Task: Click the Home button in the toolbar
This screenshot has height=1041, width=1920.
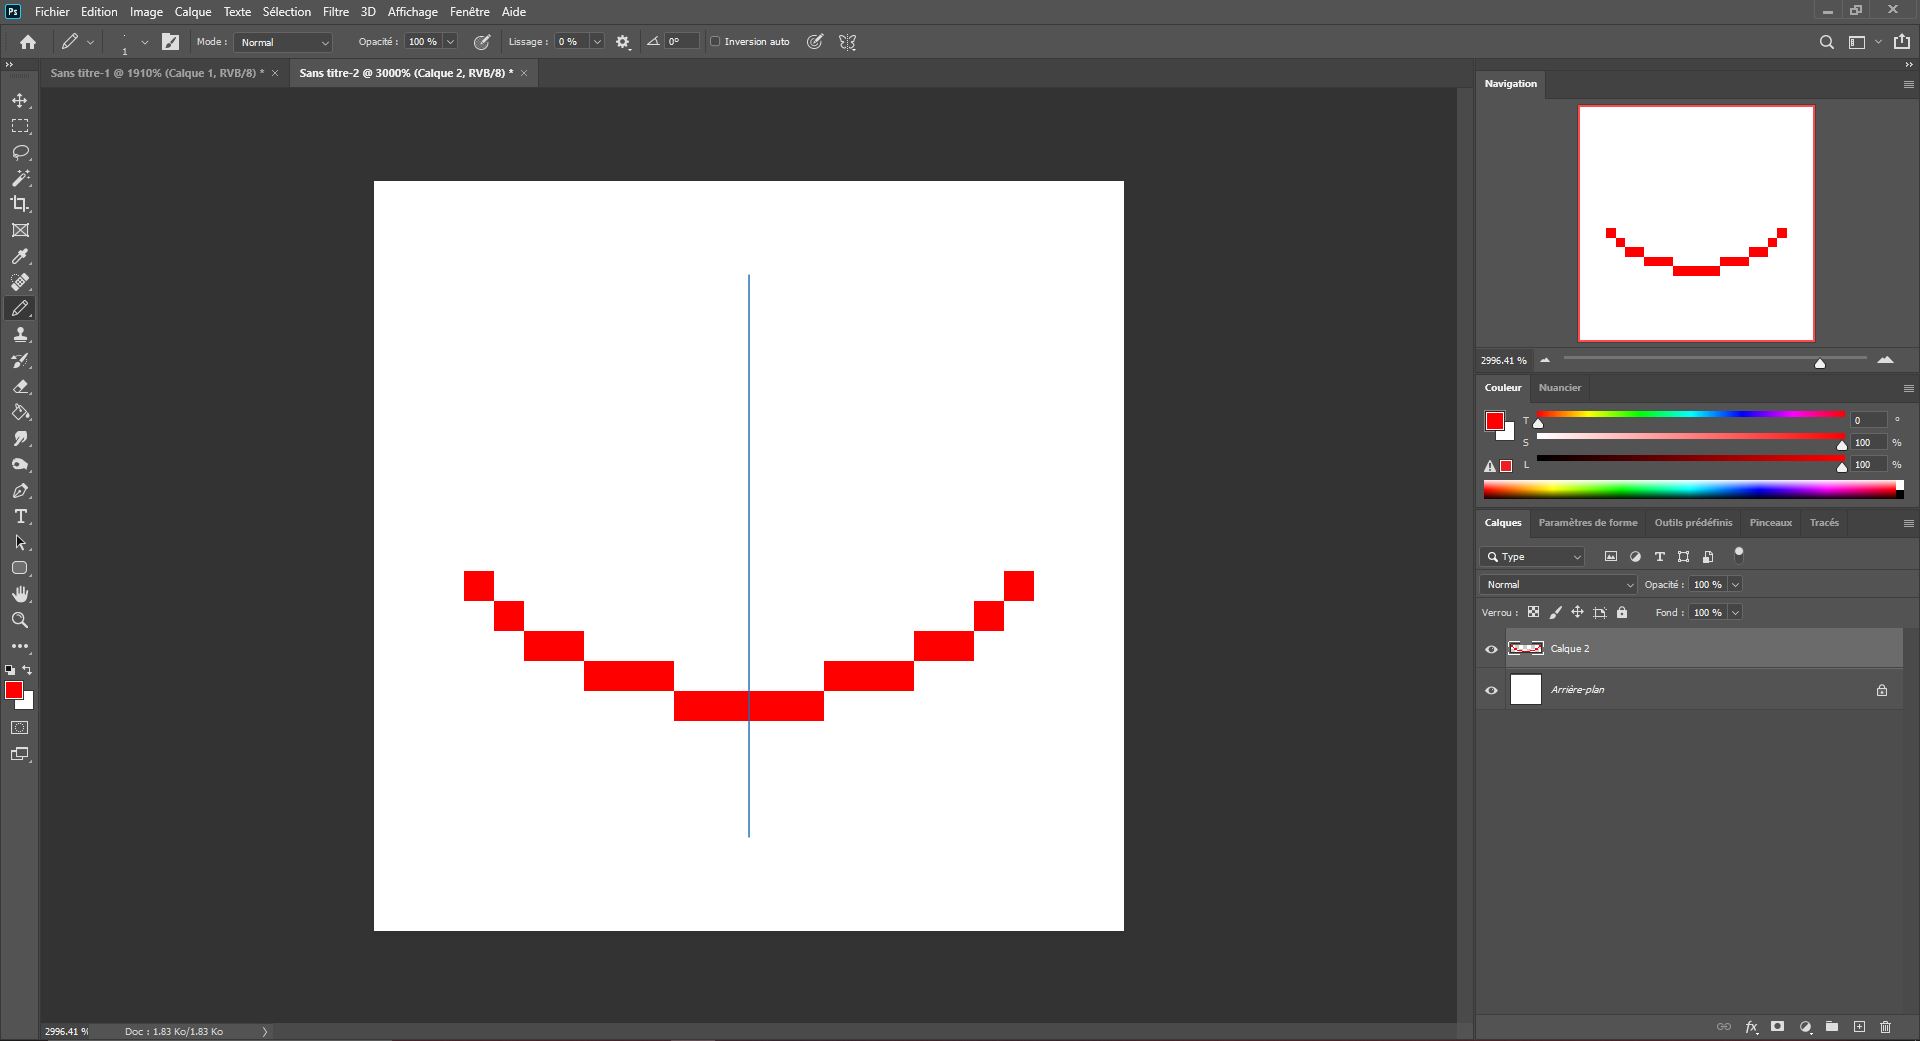Action: 27,41
